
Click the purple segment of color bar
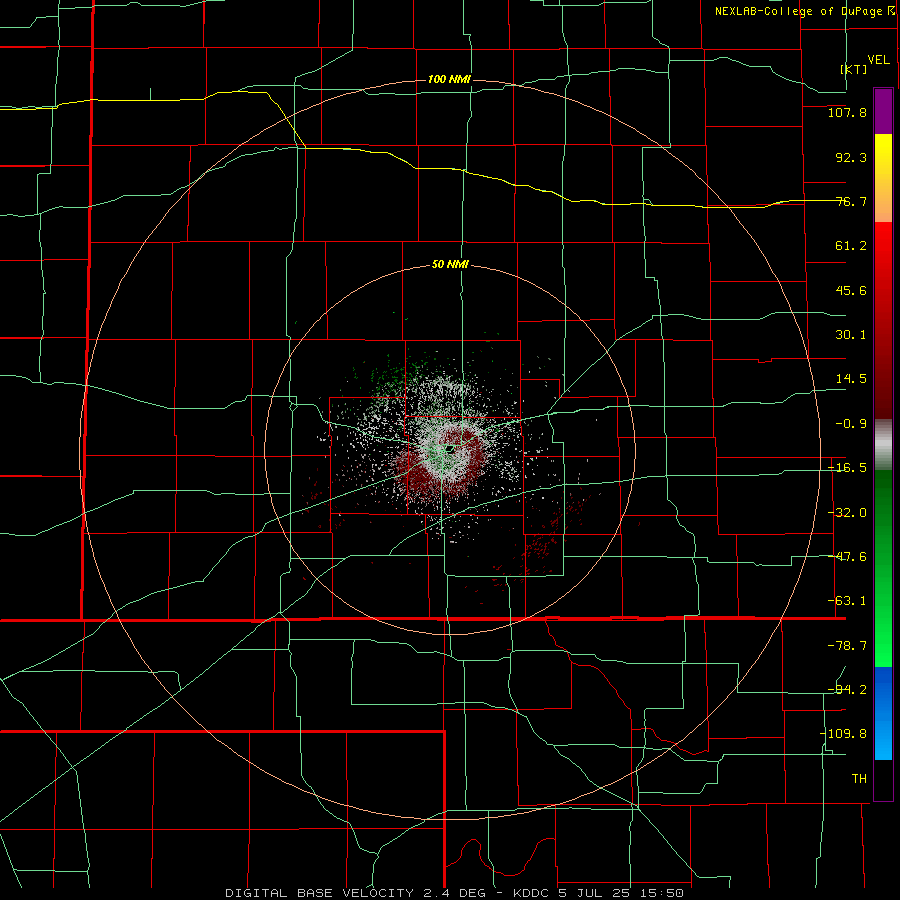click(x=883, y=111)
